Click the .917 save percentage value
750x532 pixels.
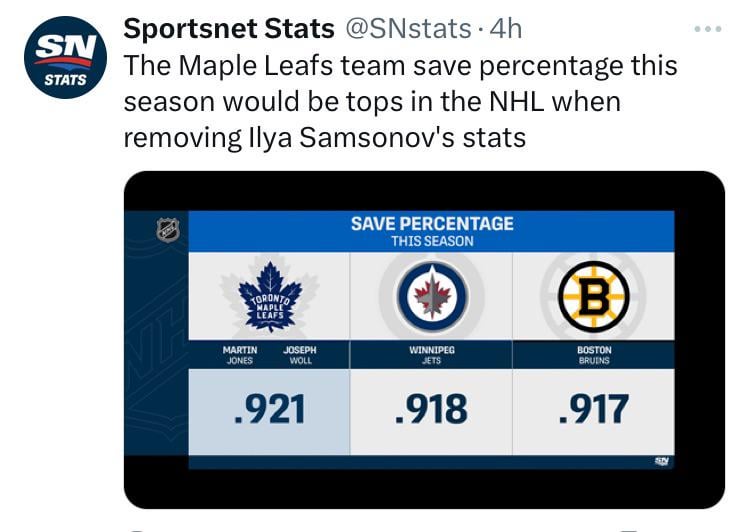[593, 409]
